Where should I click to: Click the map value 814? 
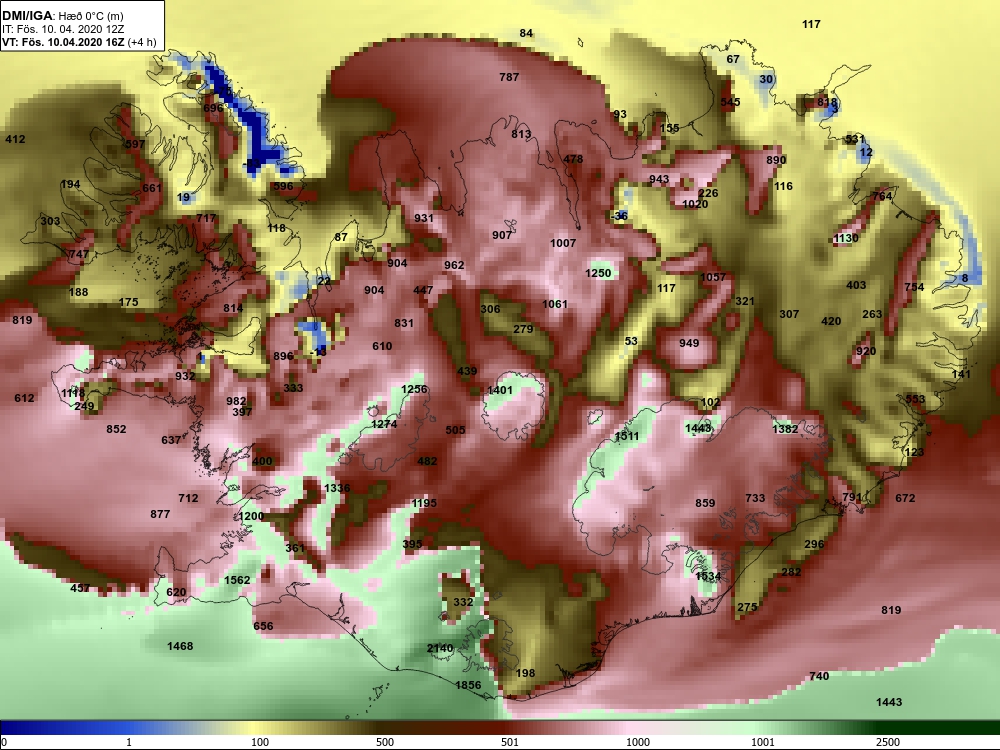point(233,308)
